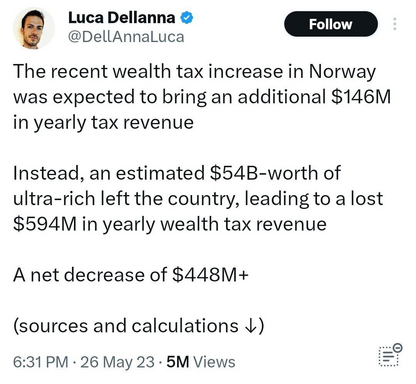Viewport: 416px width, 384px height.
Task: Visit the @DellAnnaLuca handle
Action: tap(126, 37)
